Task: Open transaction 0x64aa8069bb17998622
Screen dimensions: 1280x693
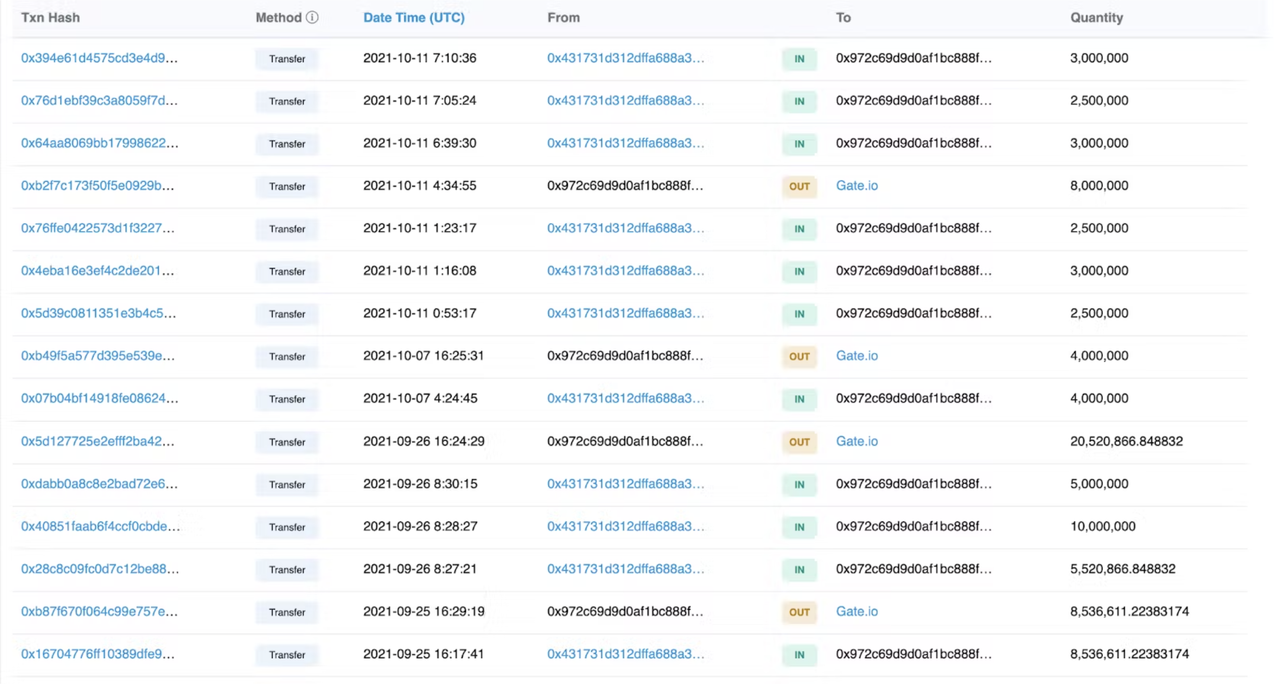Action: pos(100,143)
